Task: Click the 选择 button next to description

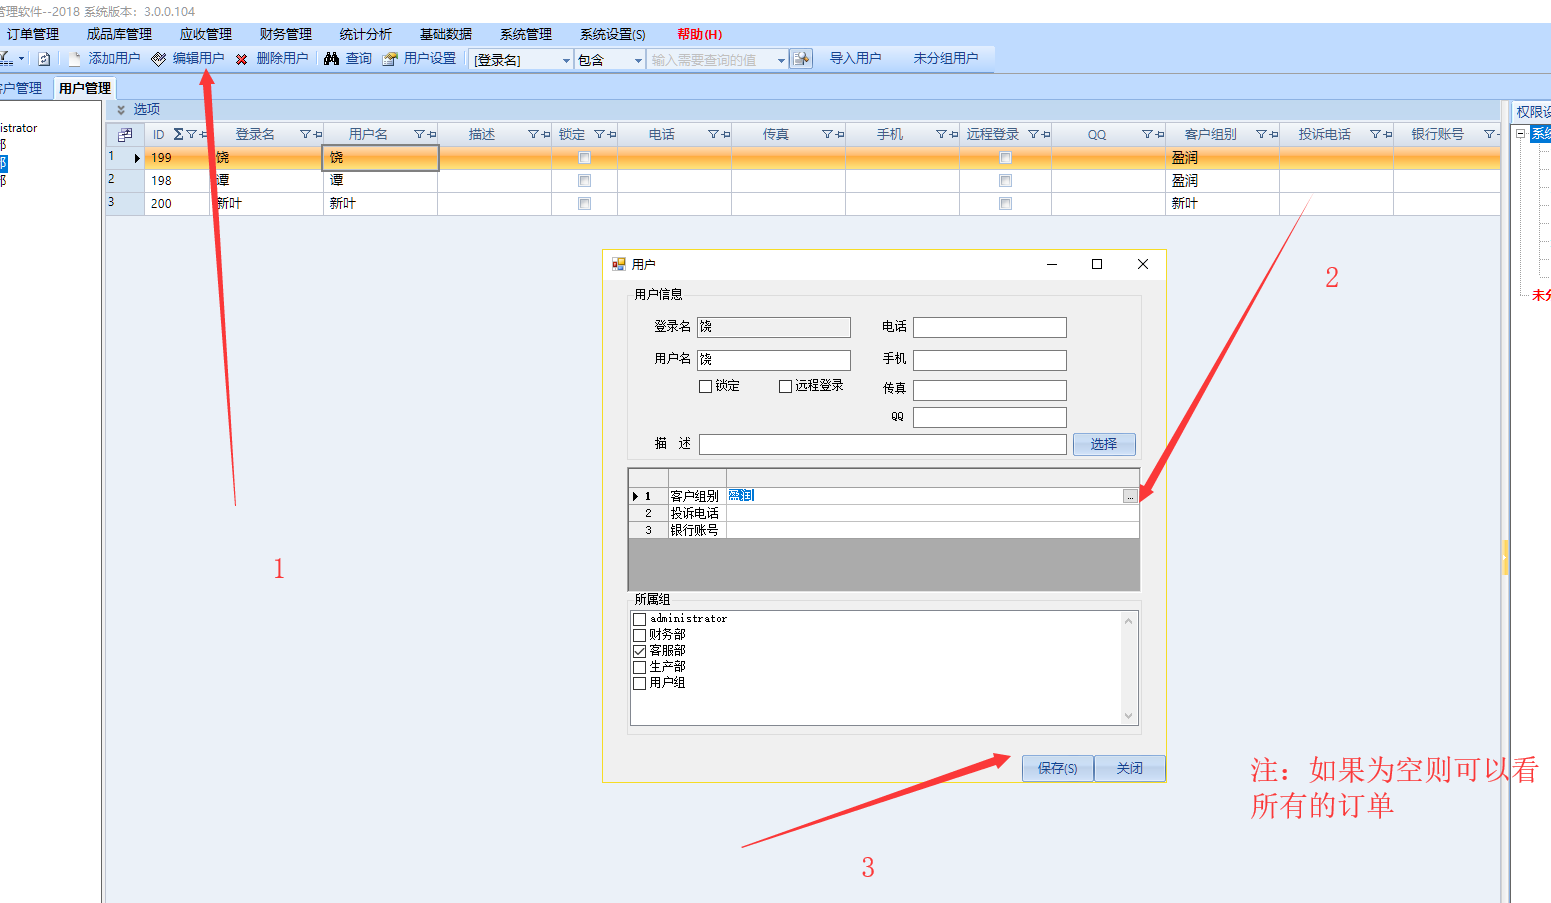Action: pyautogui.click(x=1103, y=444)
